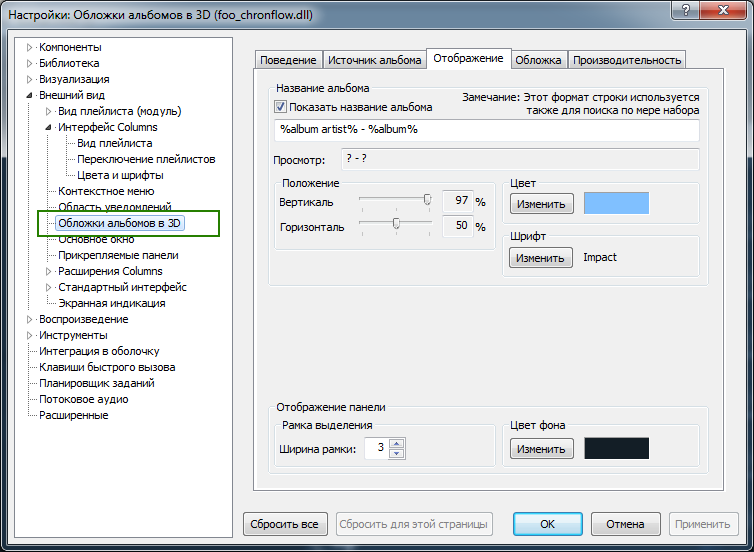
Task: Select the Отображение tab
Action: [468, 59]
